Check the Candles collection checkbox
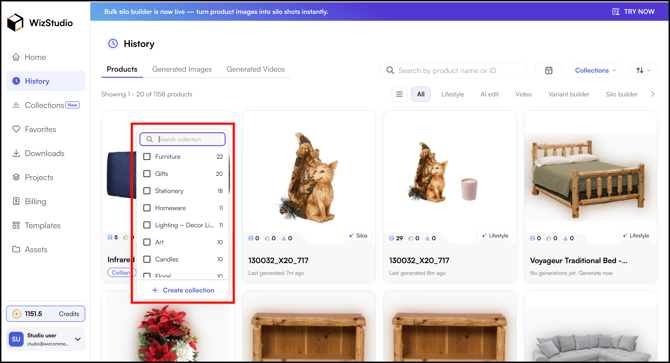 click(x=147, y=259)
